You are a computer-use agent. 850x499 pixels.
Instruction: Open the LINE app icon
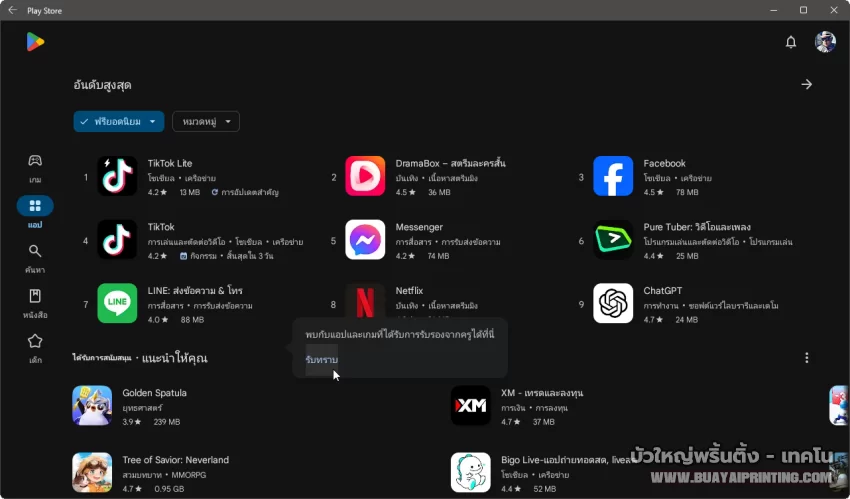point(117,304)
